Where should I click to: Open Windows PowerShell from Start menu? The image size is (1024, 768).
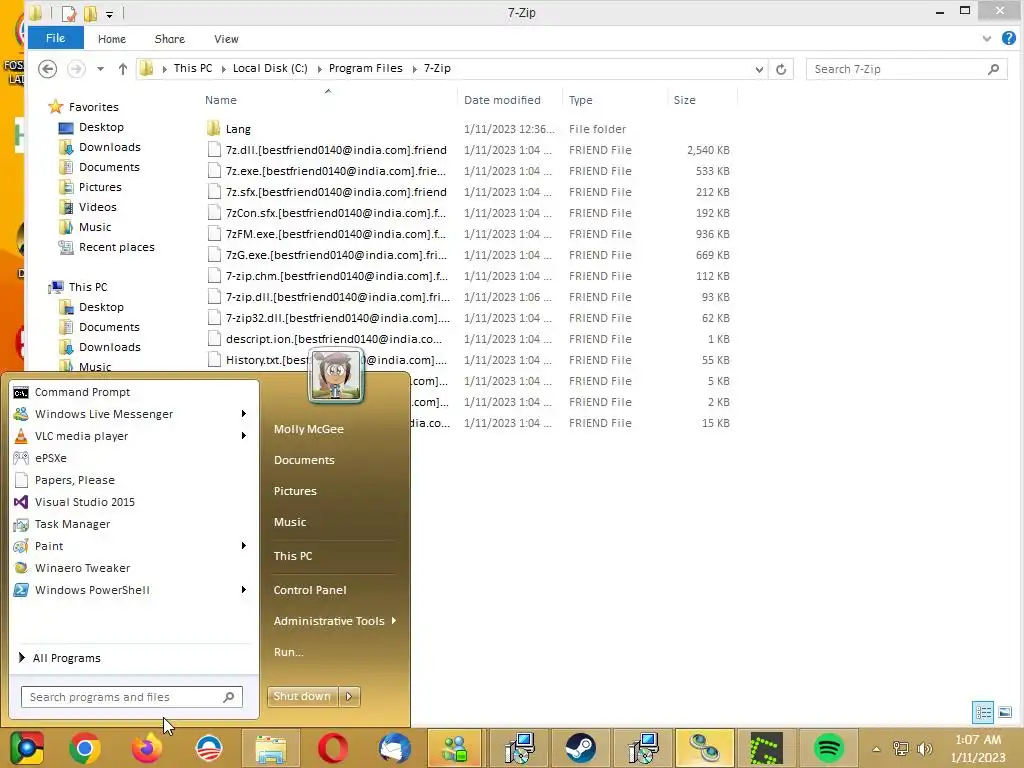click(x=82, y=590)
